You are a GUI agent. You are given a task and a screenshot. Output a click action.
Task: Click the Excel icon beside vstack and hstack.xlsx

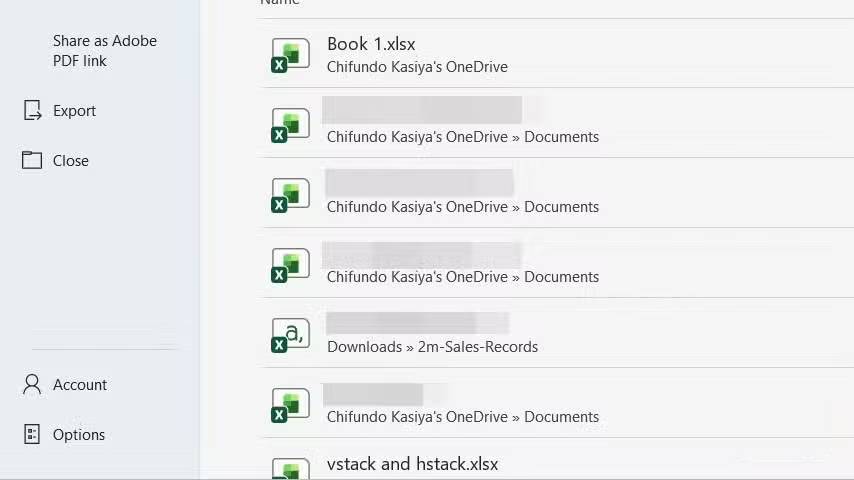290,469
